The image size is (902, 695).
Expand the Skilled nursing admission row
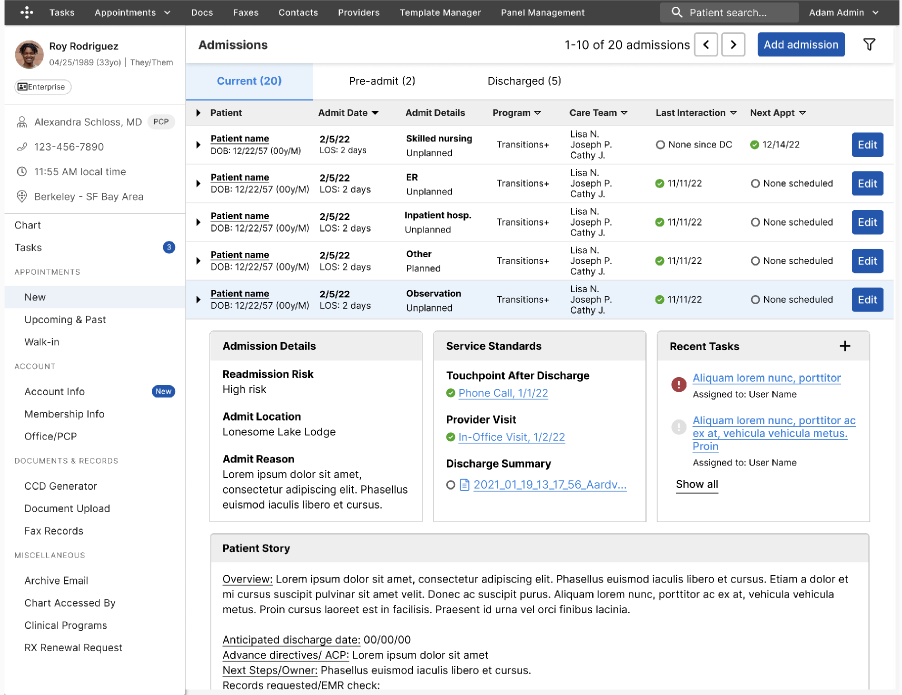pyautogui.click(x=198, y=144)
